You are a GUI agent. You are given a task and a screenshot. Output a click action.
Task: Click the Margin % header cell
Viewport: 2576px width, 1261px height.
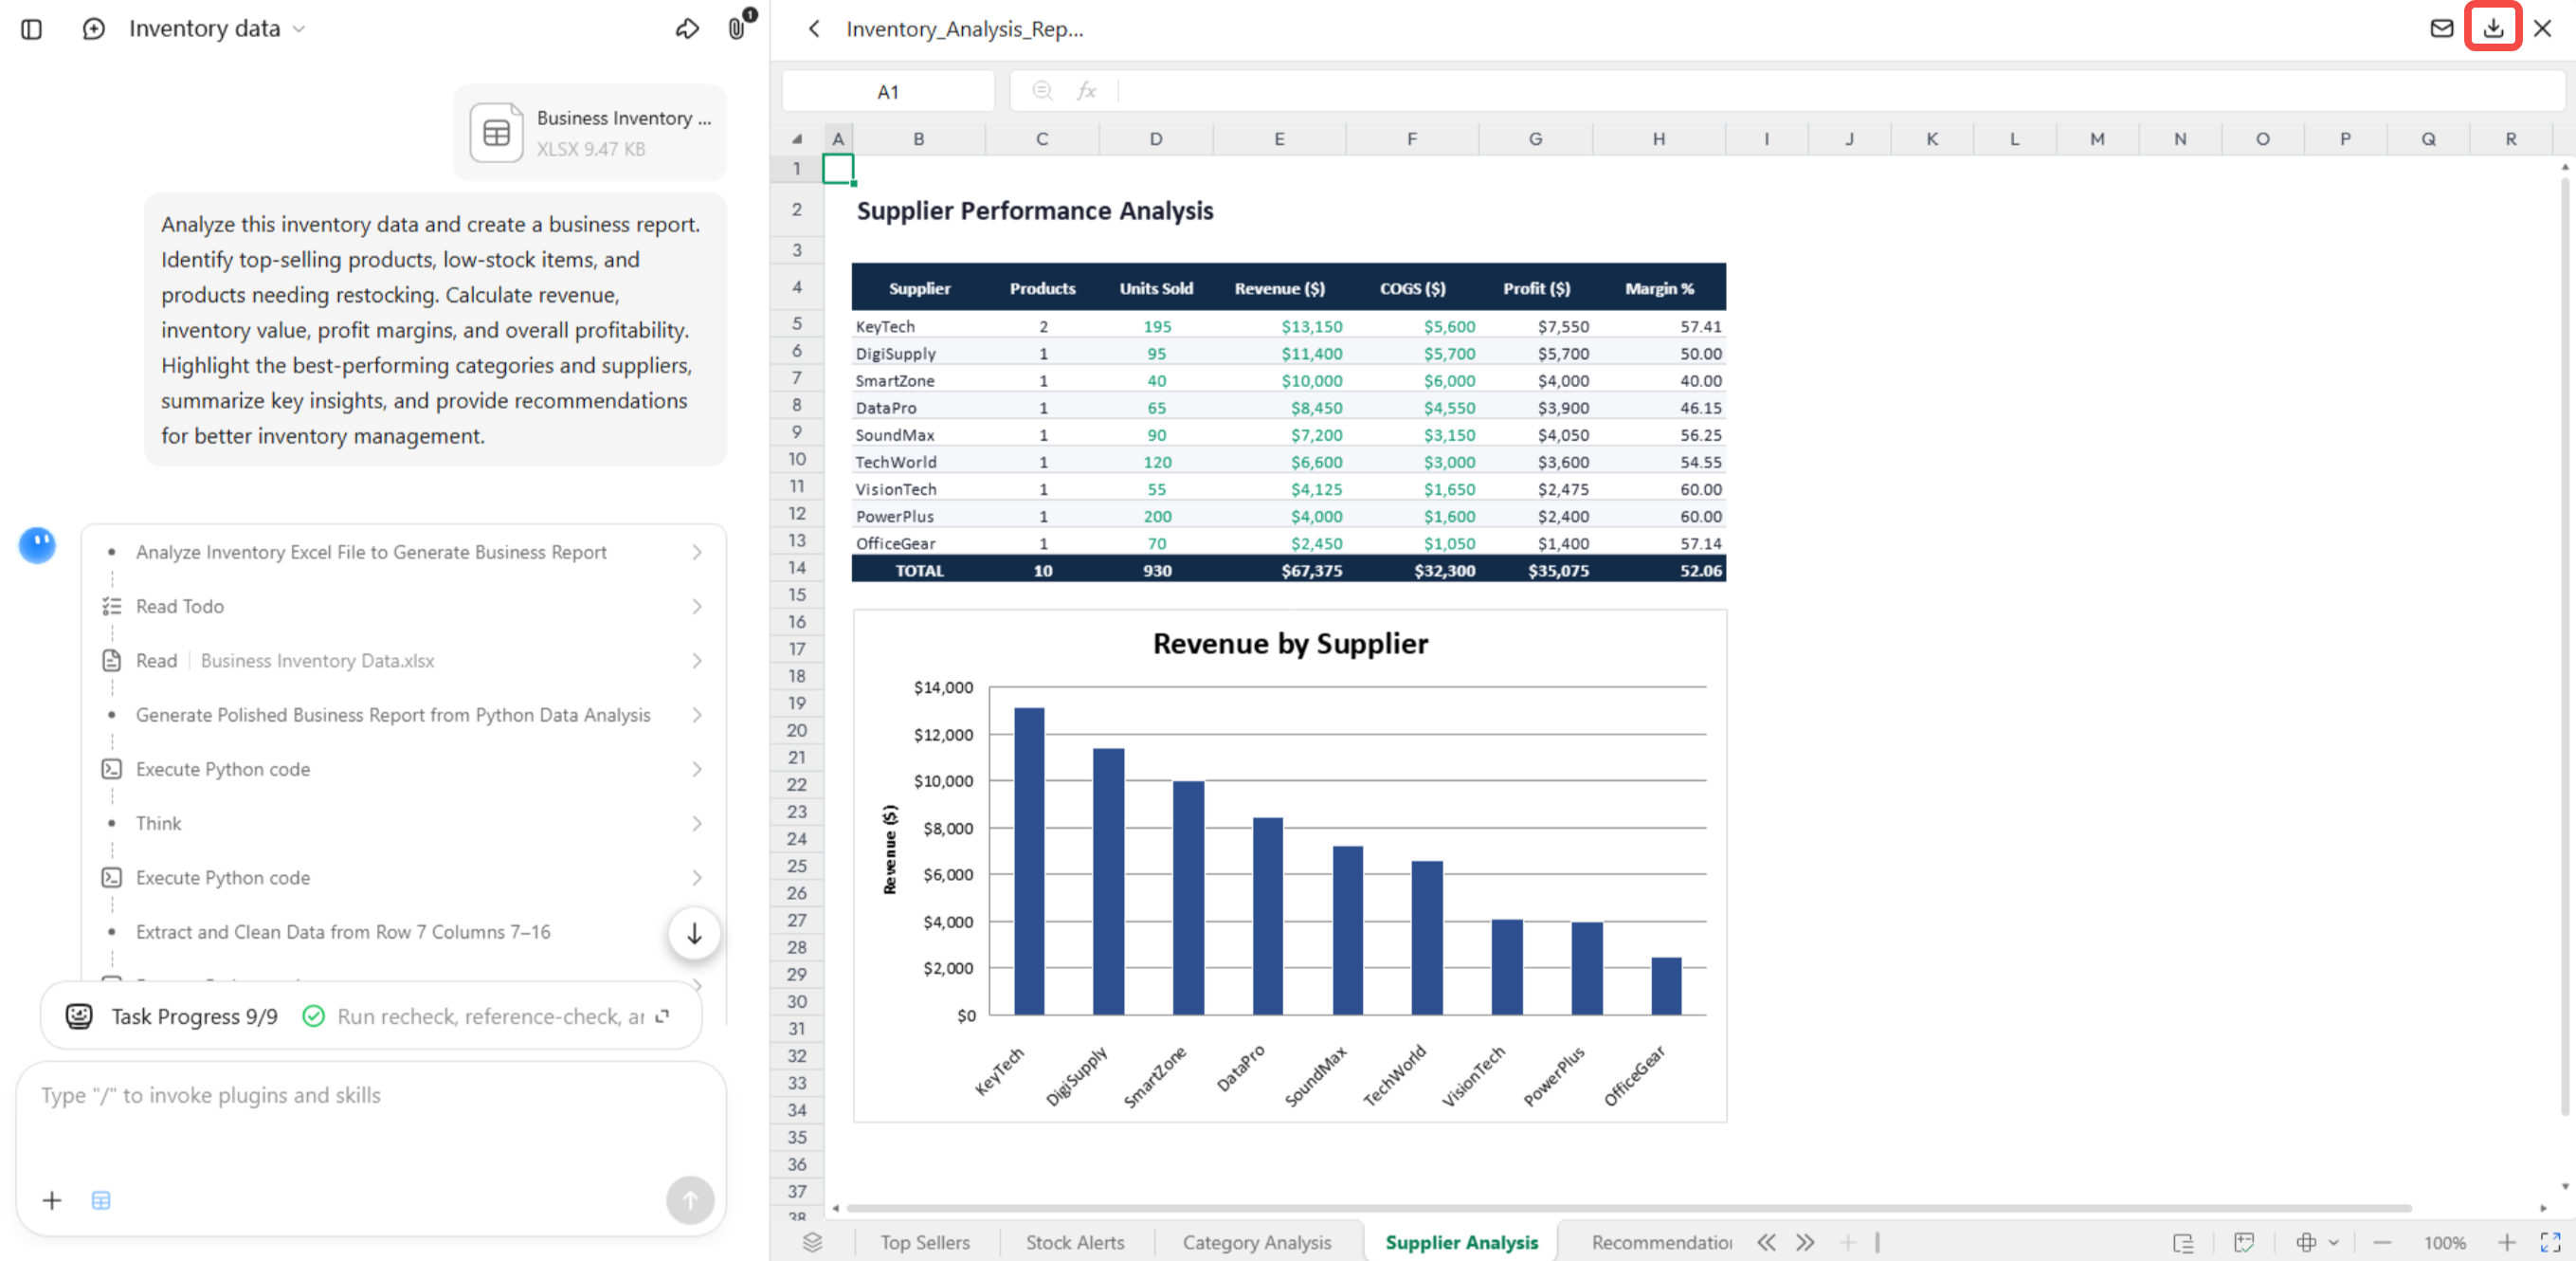(x=1659, y=288)
